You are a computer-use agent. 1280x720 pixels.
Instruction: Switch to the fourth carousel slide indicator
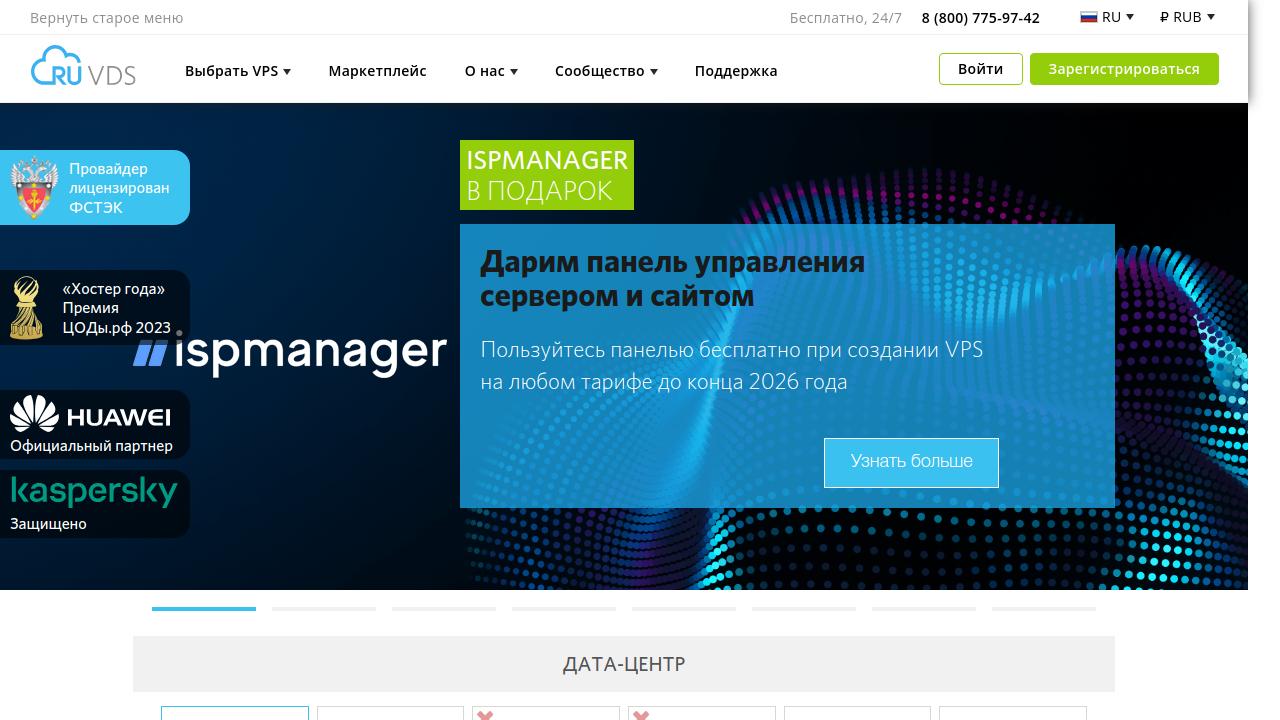[564, 608]
